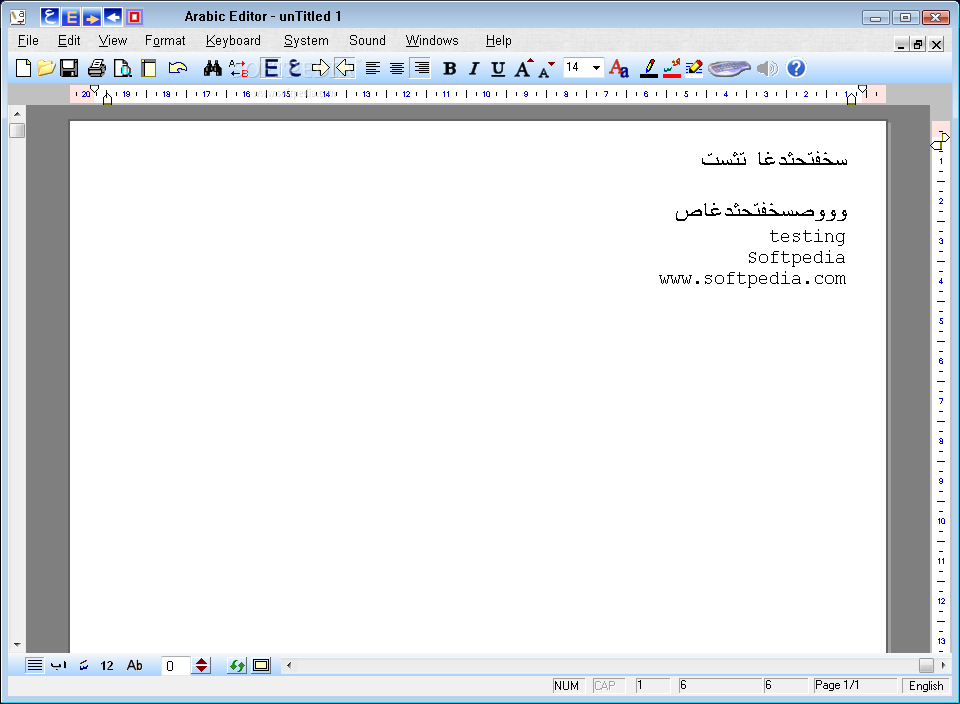Image resolution: width=960 pixels, height=704 pixels.
Task: Open the Windows menu
Action: 432,40
